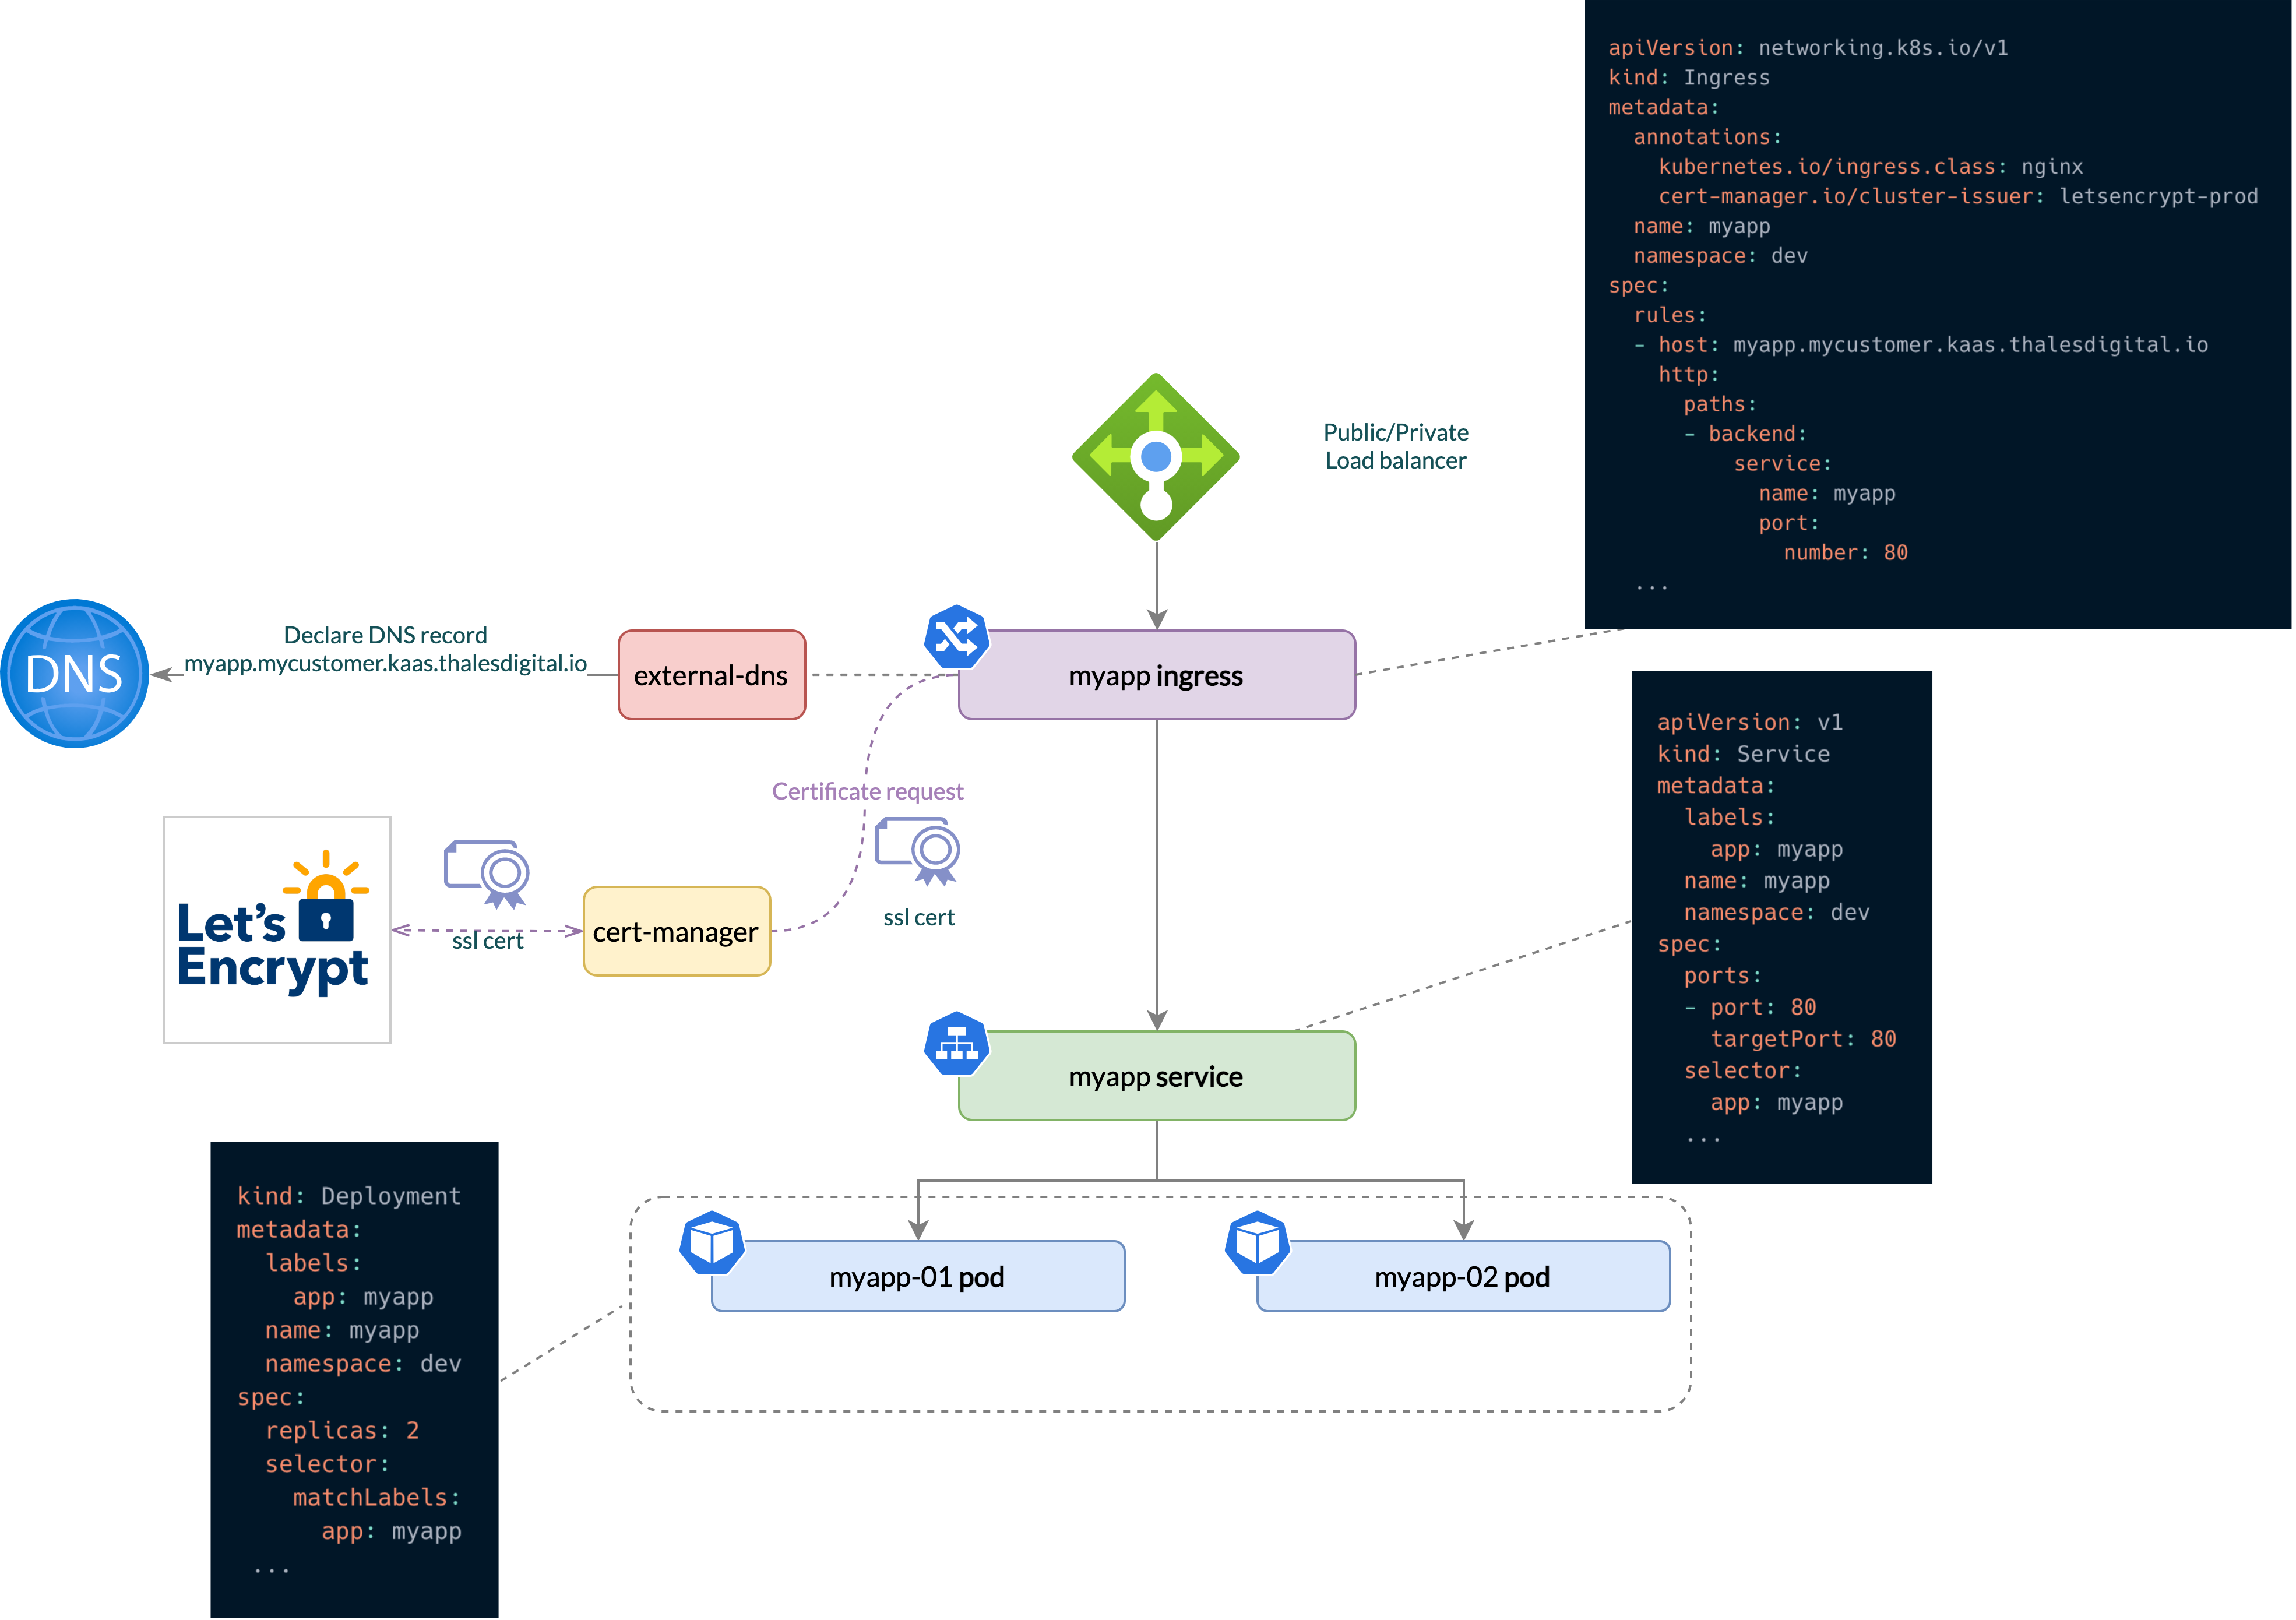Click the kubernetes.io/ingress.class nginx line
2296x1620 pixels.
1871,167
